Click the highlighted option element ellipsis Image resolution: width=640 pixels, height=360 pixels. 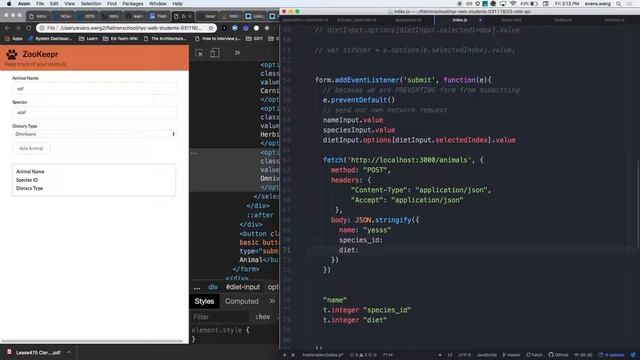point(194,153)
